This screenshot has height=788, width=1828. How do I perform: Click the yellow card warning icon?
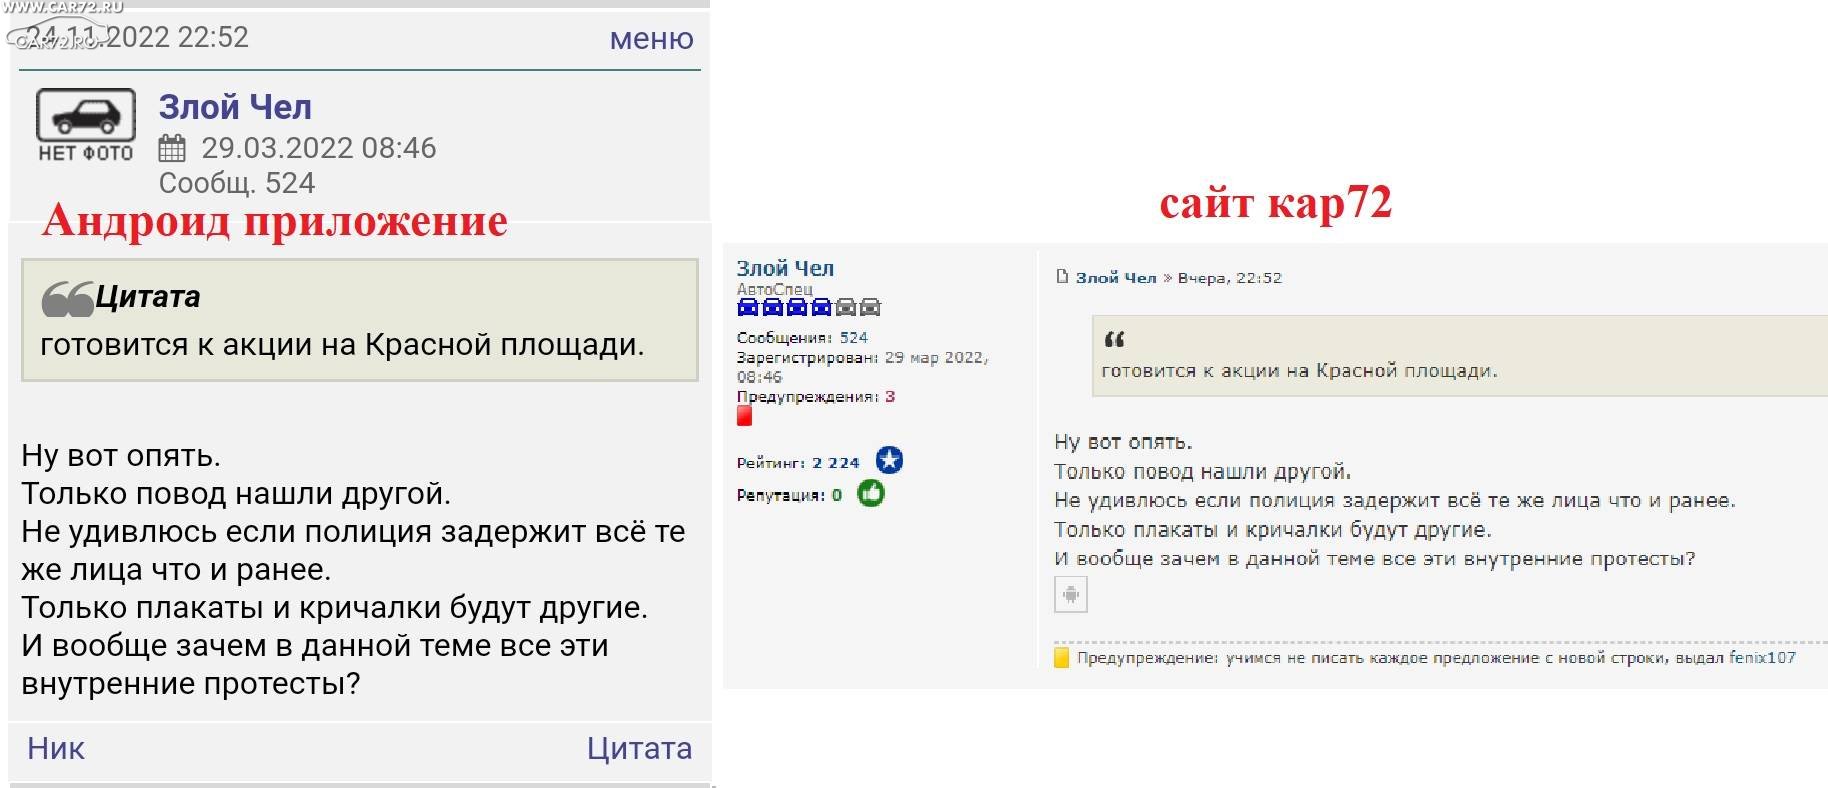[x=1061, y=658]
